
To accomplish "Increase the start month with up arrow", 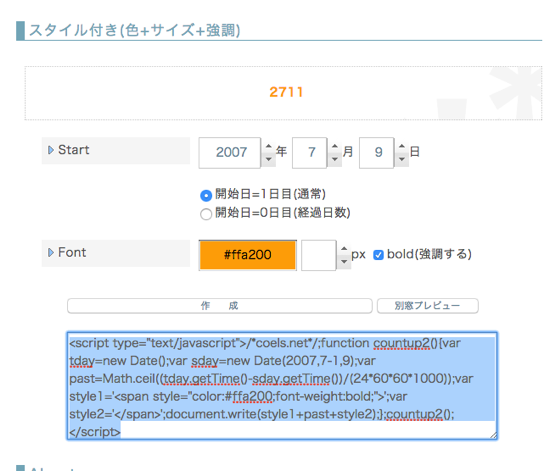I will pos(335,147).
